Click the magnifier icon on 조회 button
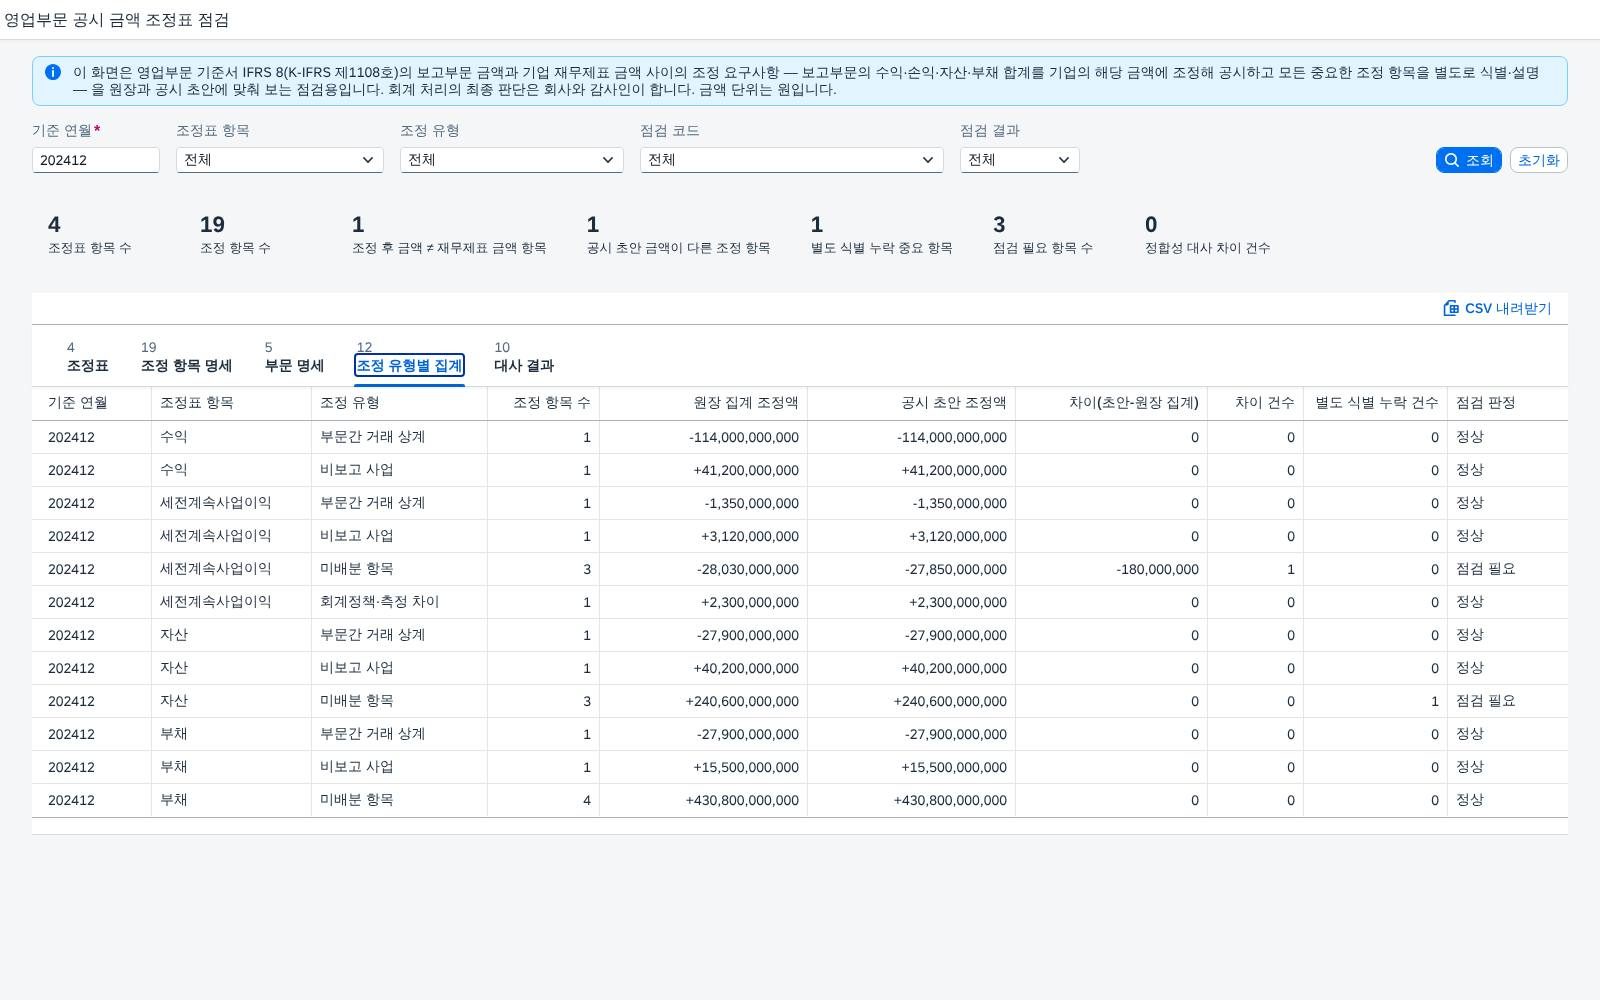 (x=1452, y=160)
